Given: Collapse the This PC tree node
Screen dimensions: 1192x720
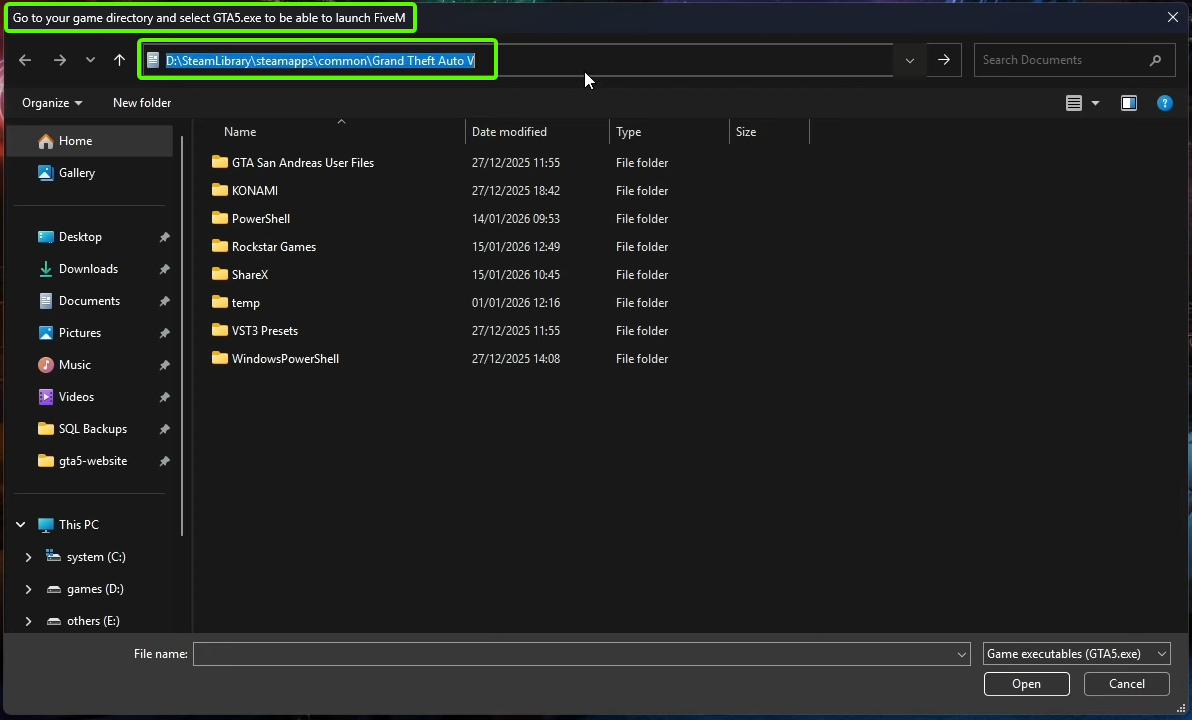Looking at the screenshot, I should coord(21,525).
